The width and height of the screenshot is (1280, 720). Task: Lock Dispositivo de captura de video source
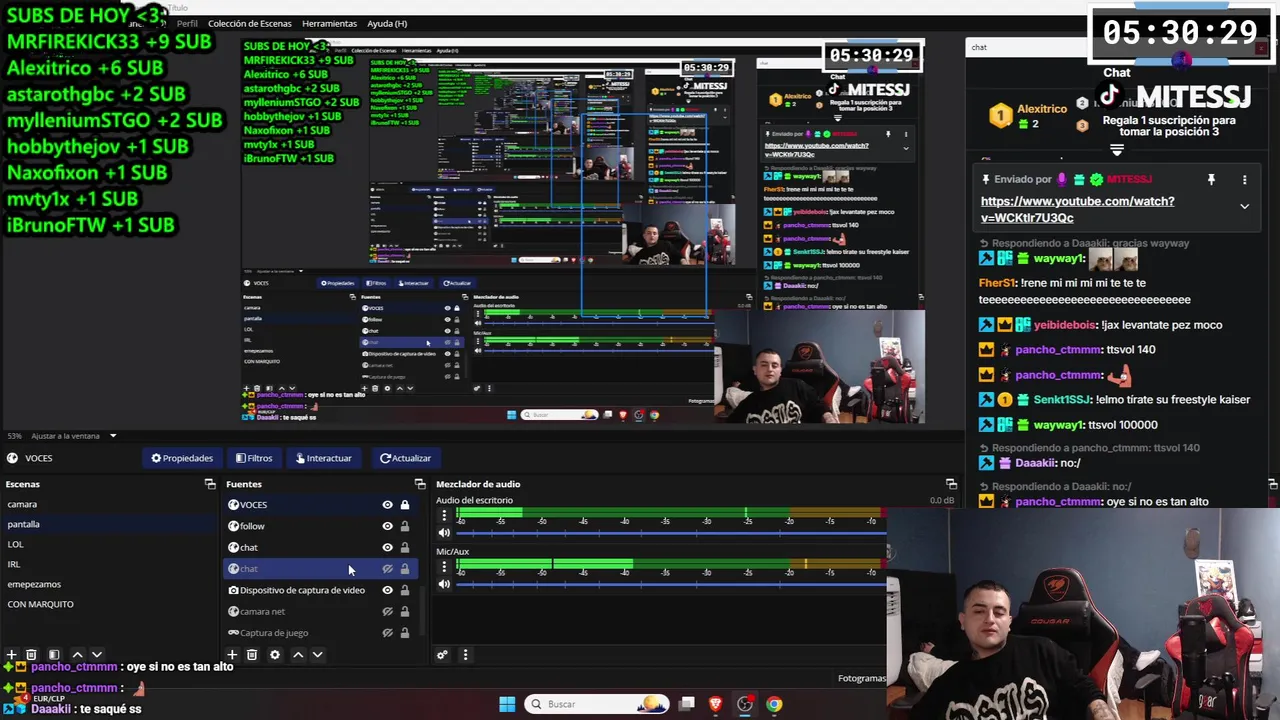click(x=405, y=590)
